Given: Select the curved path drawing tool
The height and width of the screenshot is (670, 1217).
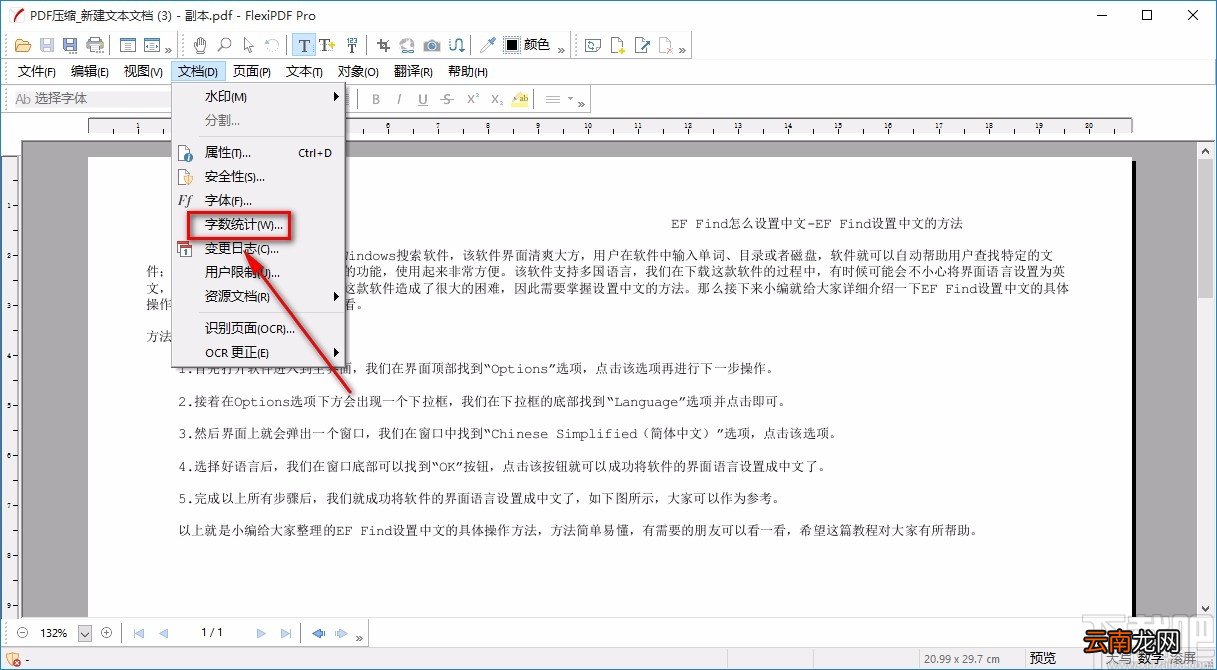Looking at the screenshot, I should pyautogui.click(x=456, y=45).
